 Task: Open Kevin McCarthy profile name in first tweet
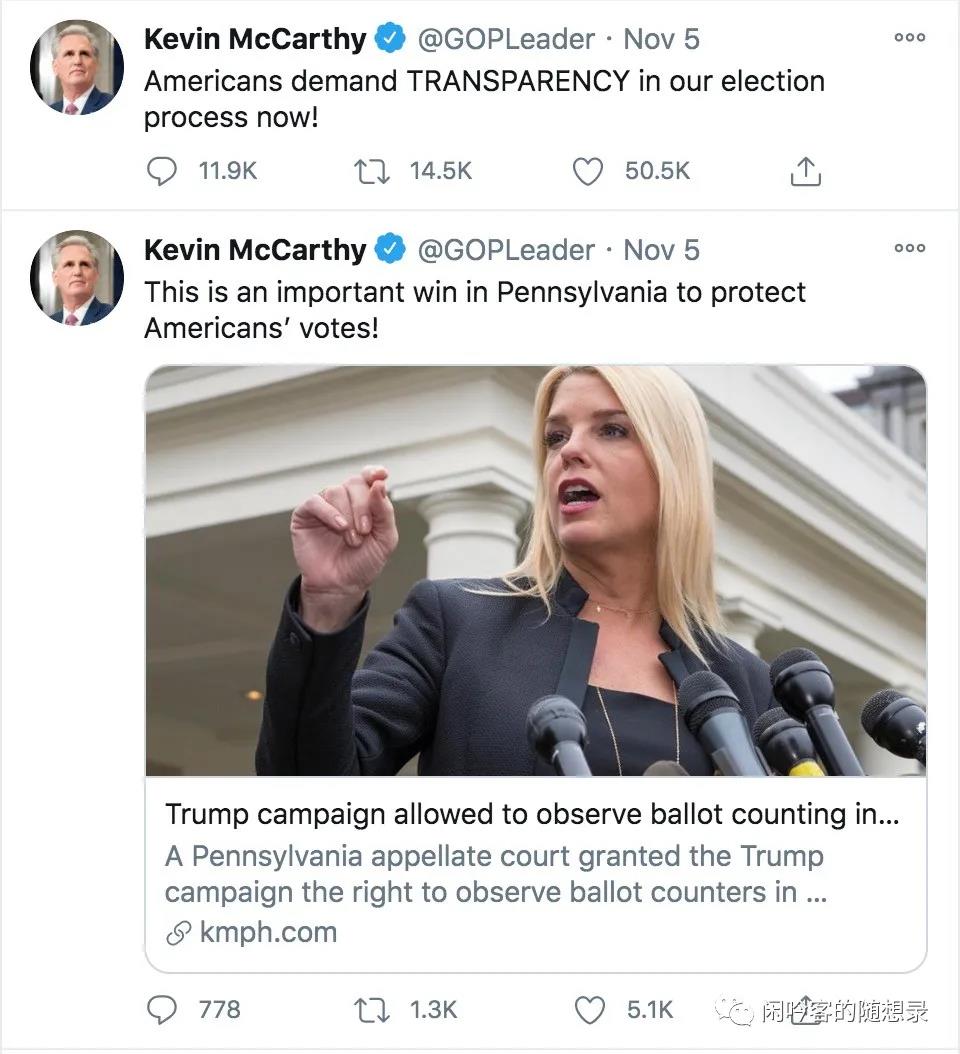point(255,40)
